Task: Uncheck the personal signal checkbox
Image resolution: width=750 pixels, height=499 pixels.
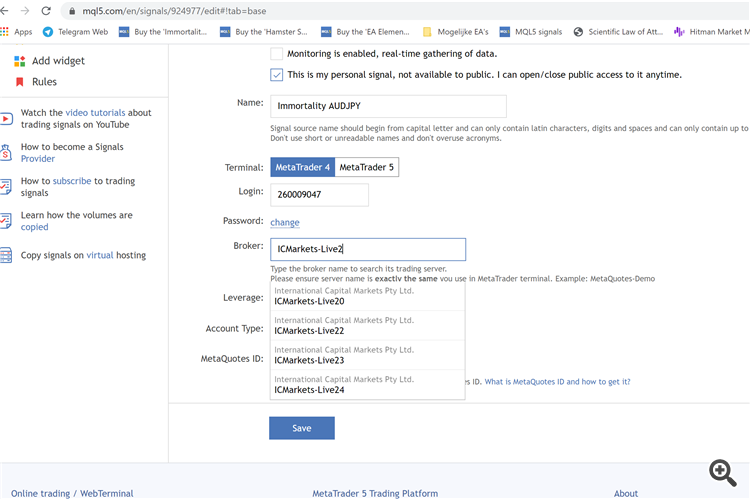Action: (x=276, y=75)
